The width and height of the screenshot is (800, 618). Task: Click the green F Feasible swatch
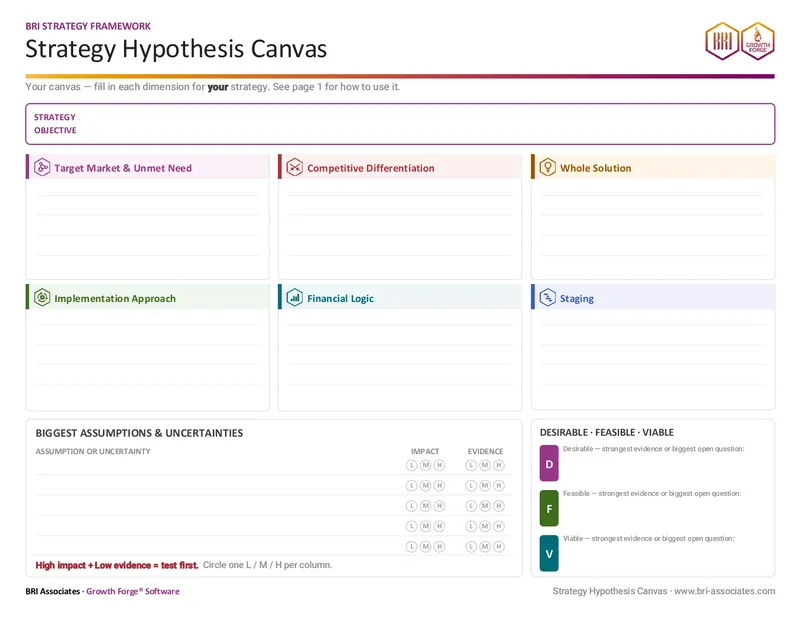[549, 508]
